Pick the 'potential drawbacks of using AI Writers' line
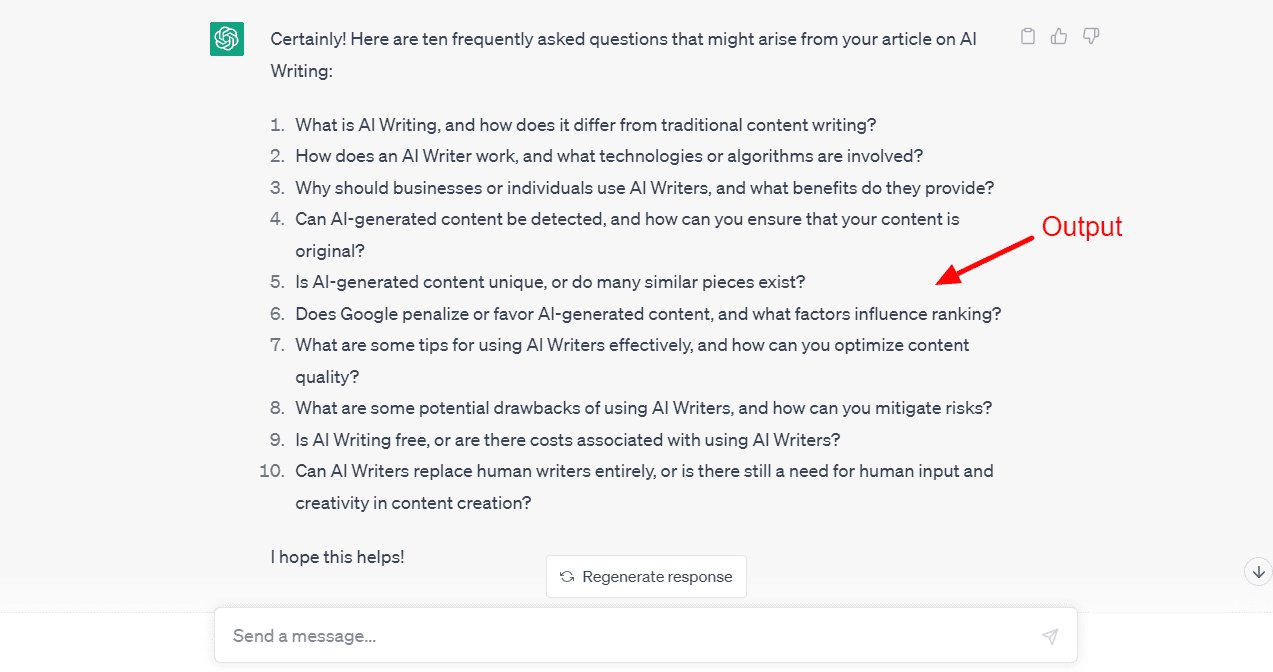 click(x=643, y=408)
